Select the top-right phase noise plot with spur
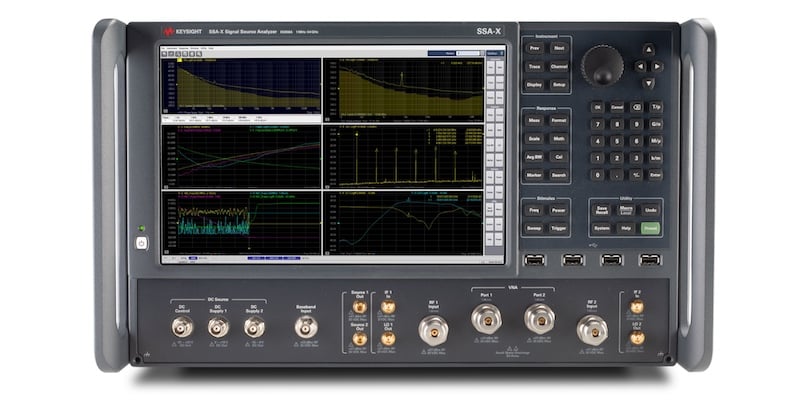 (x=404, y=90)
